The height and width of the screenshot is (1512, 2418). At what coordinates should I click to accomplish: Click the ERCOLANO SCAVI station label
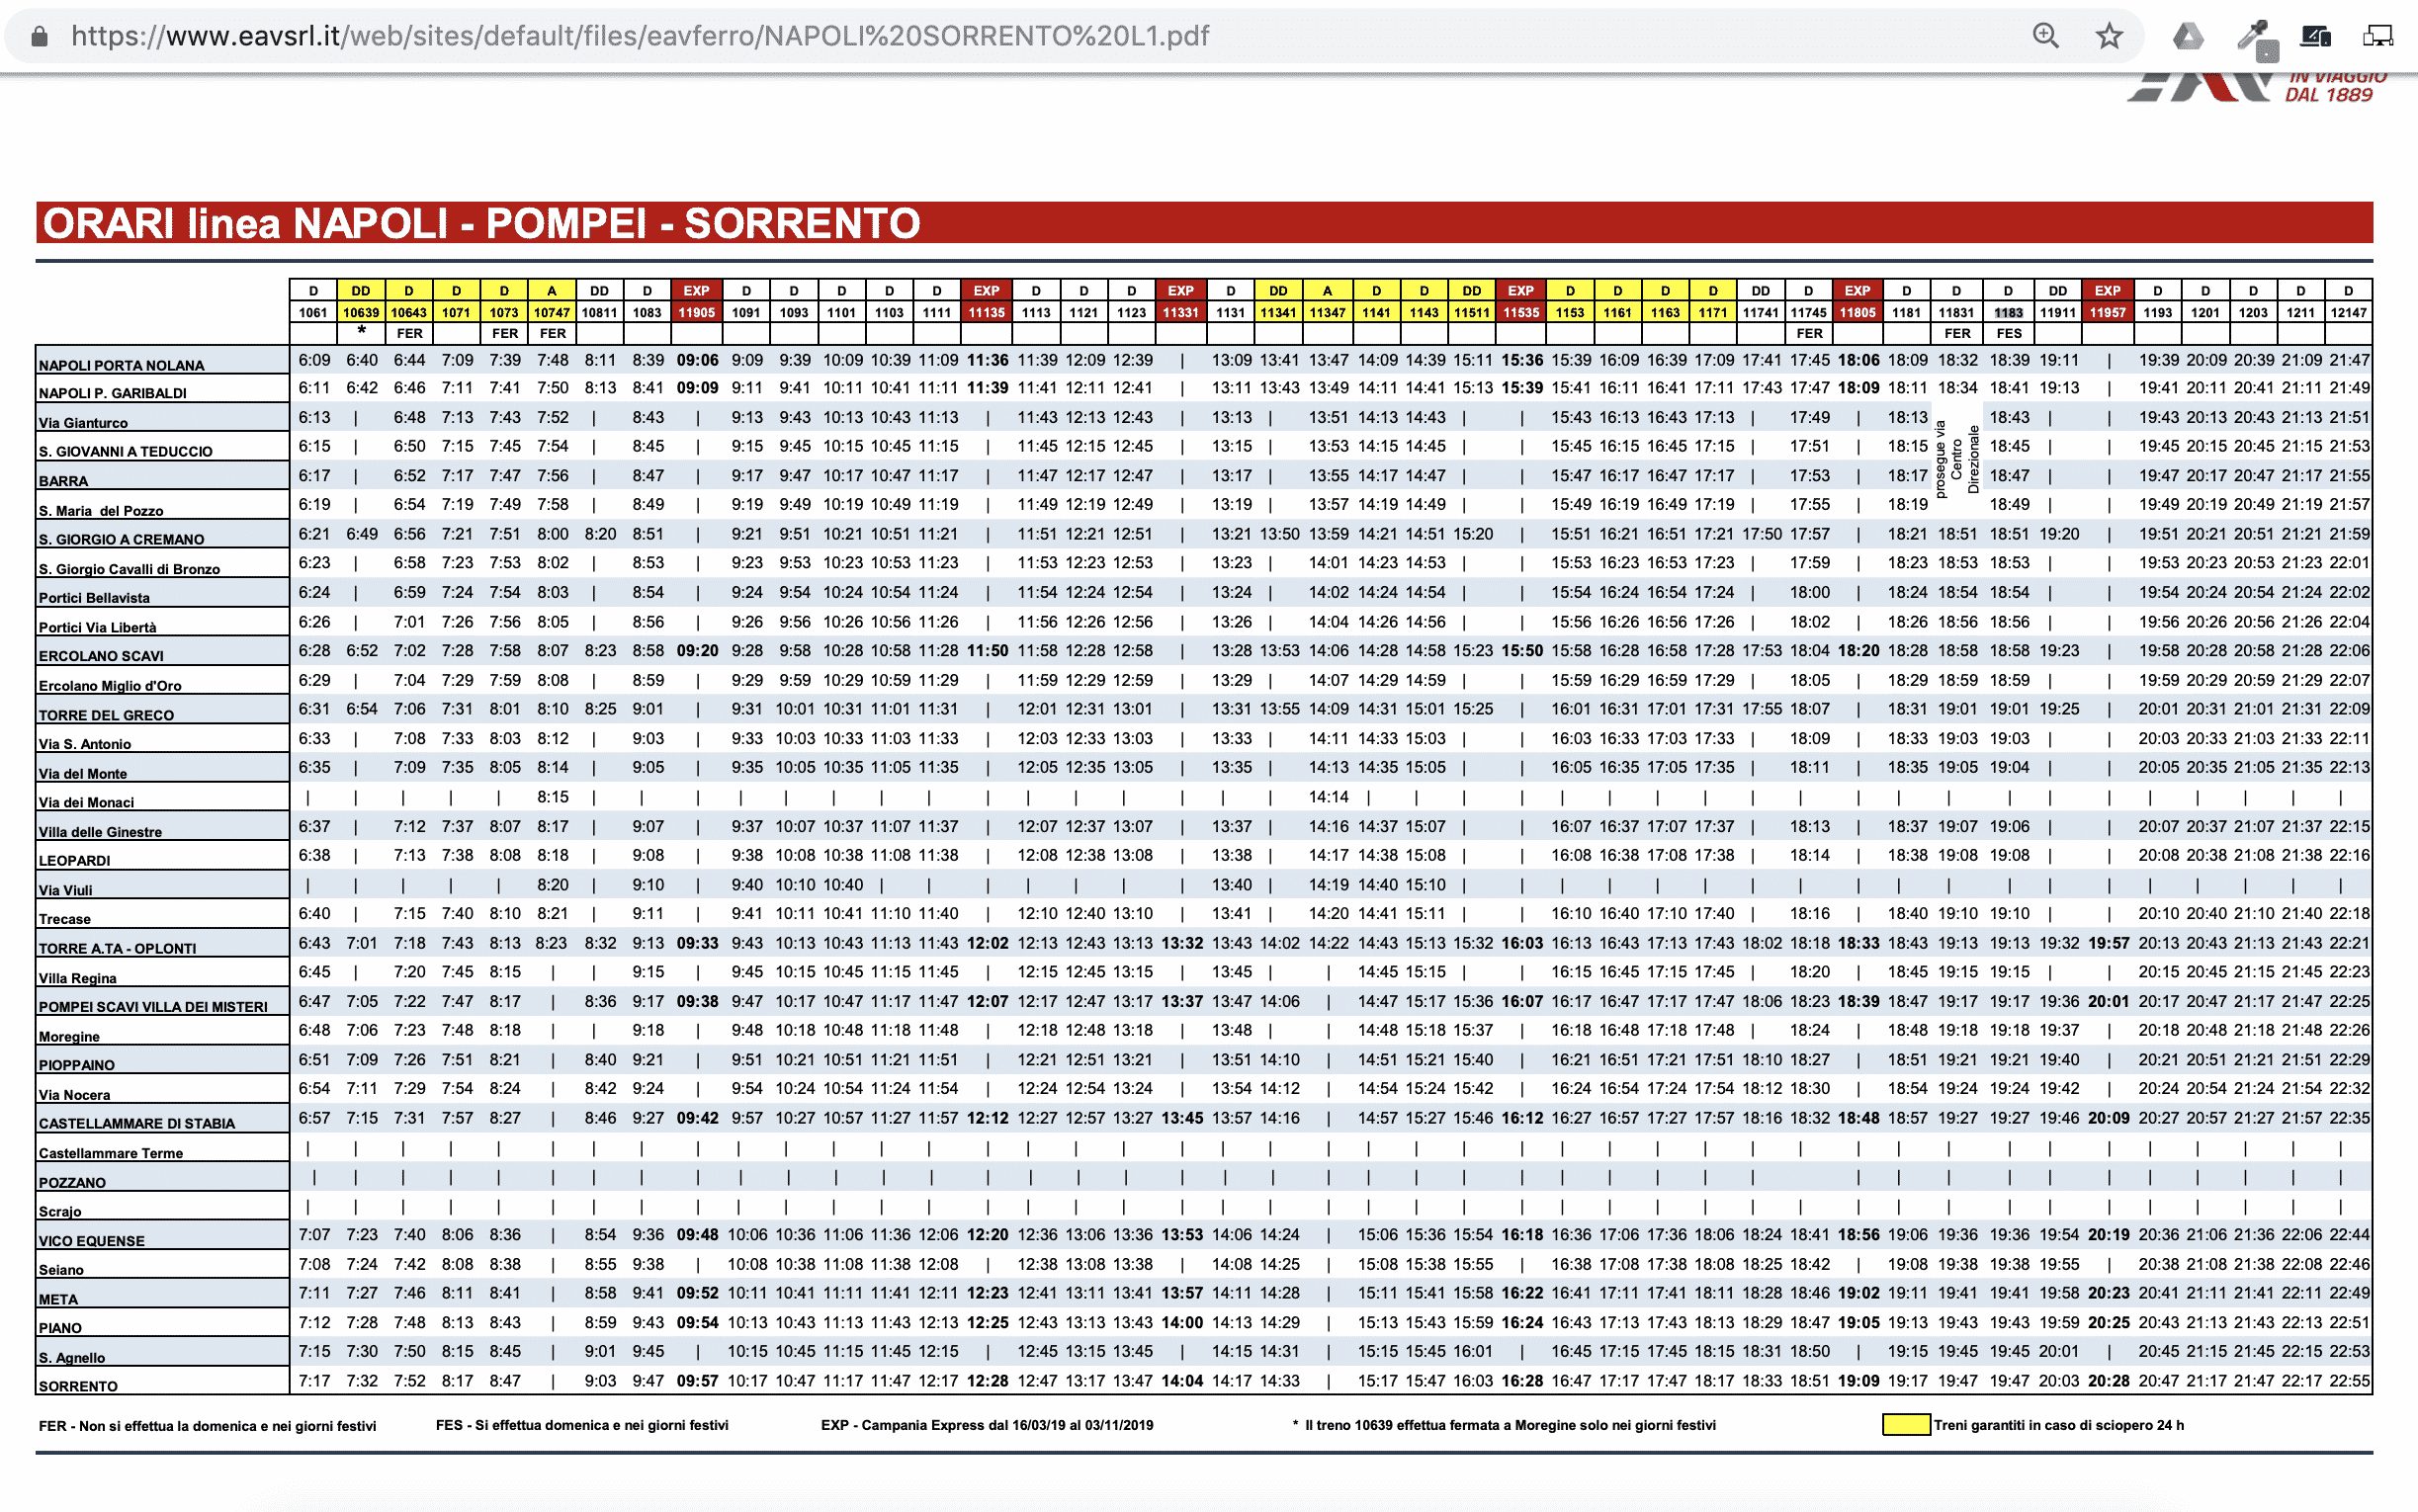pos(101,656)
